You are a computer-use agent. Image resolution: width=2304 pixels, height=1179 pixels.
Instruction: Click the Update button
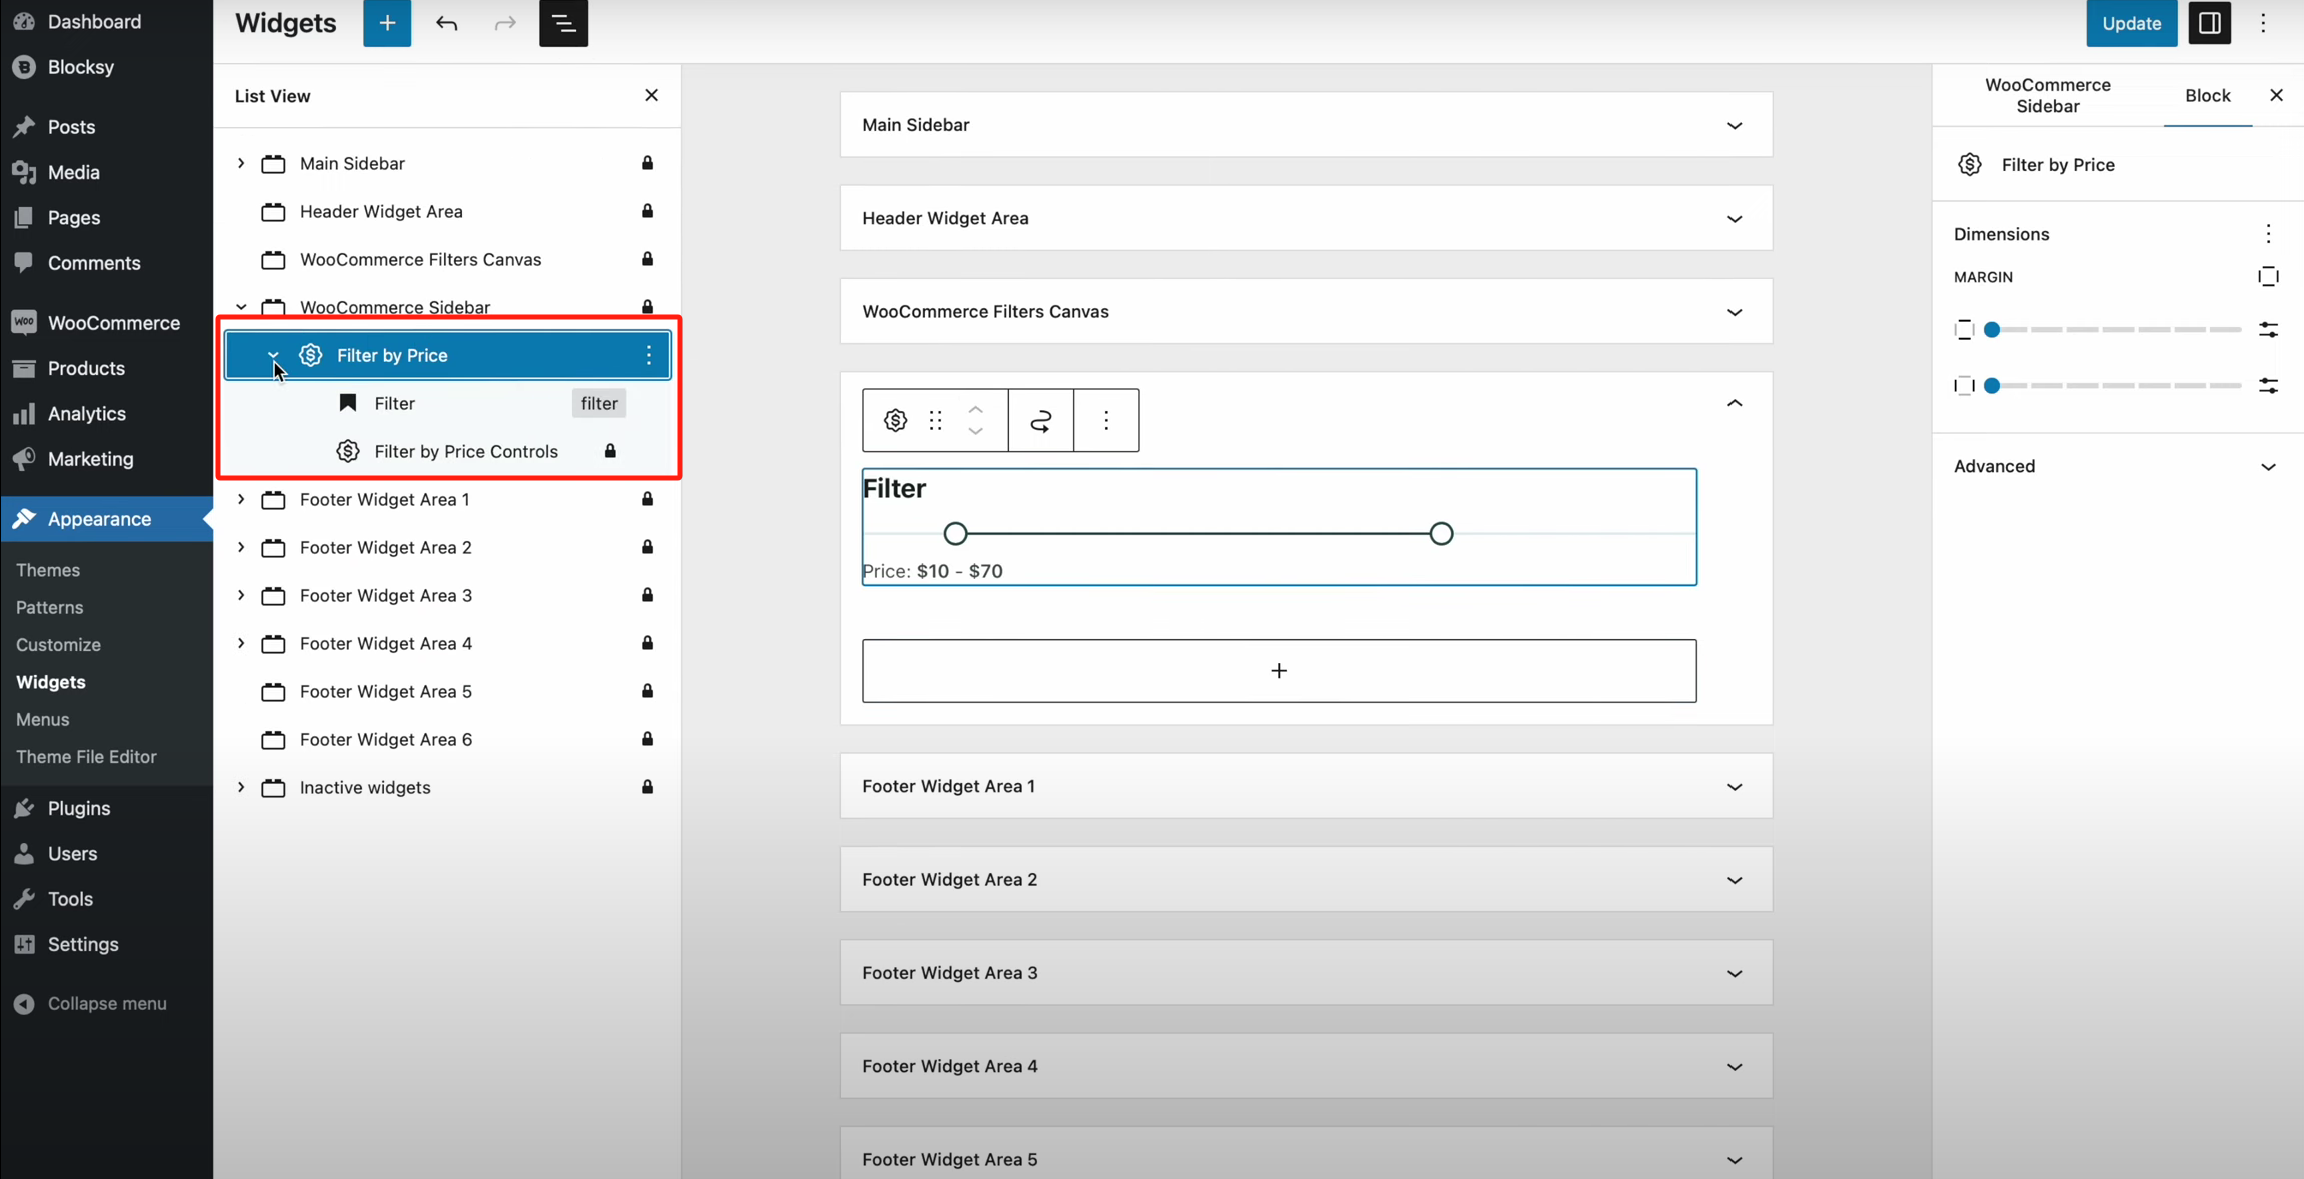2131,23
